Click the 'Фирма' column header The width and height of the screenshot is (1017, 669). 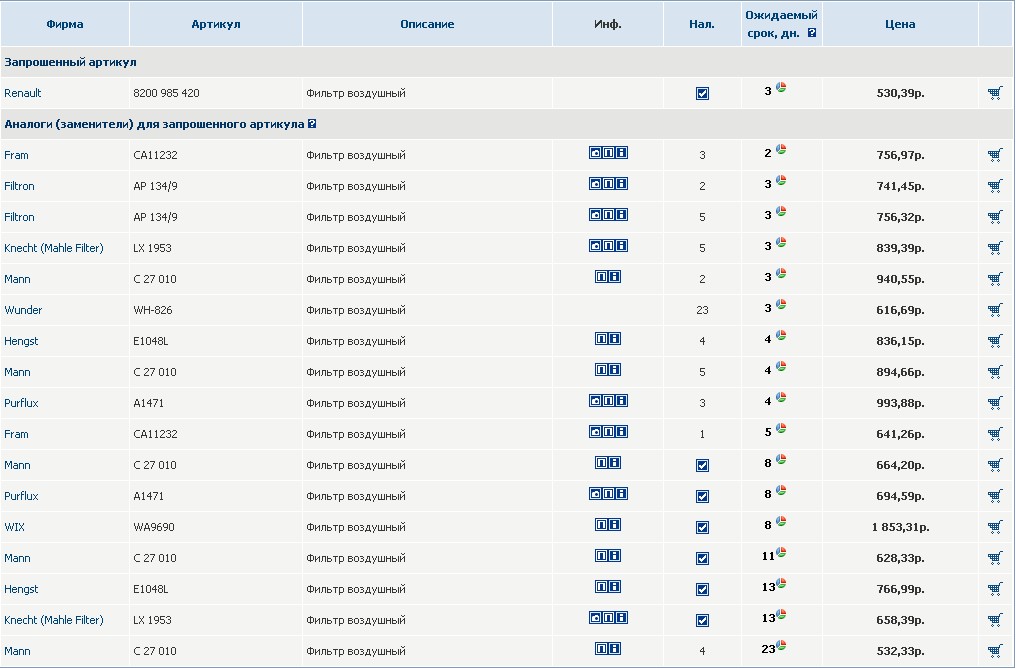(x=65, y=24)
